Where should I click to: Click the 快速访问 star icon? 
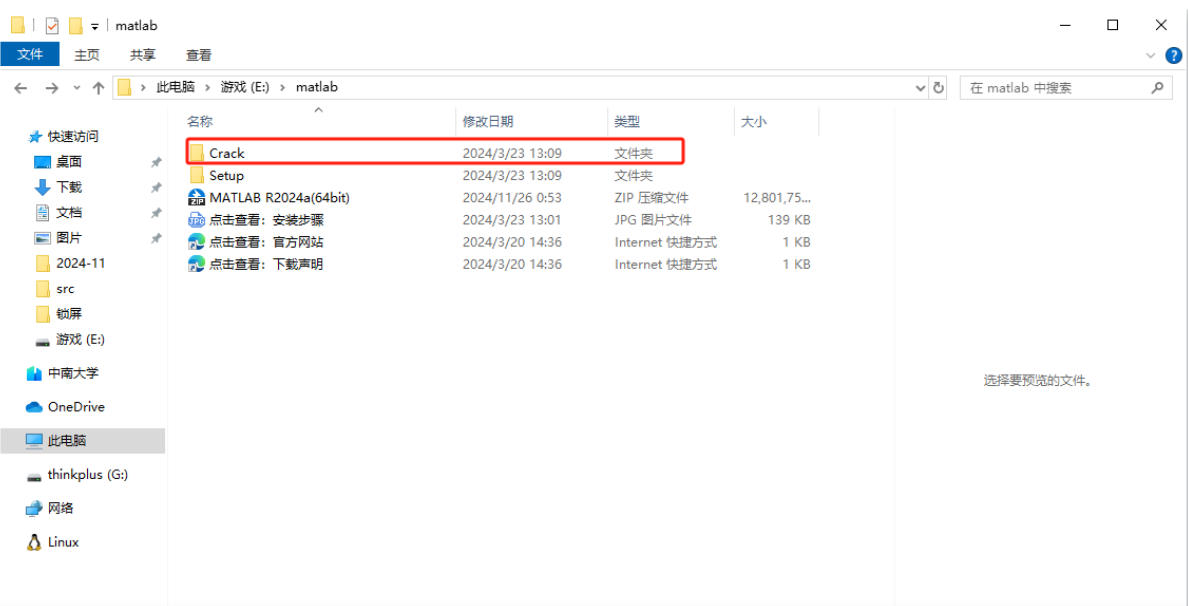(35, 137)
